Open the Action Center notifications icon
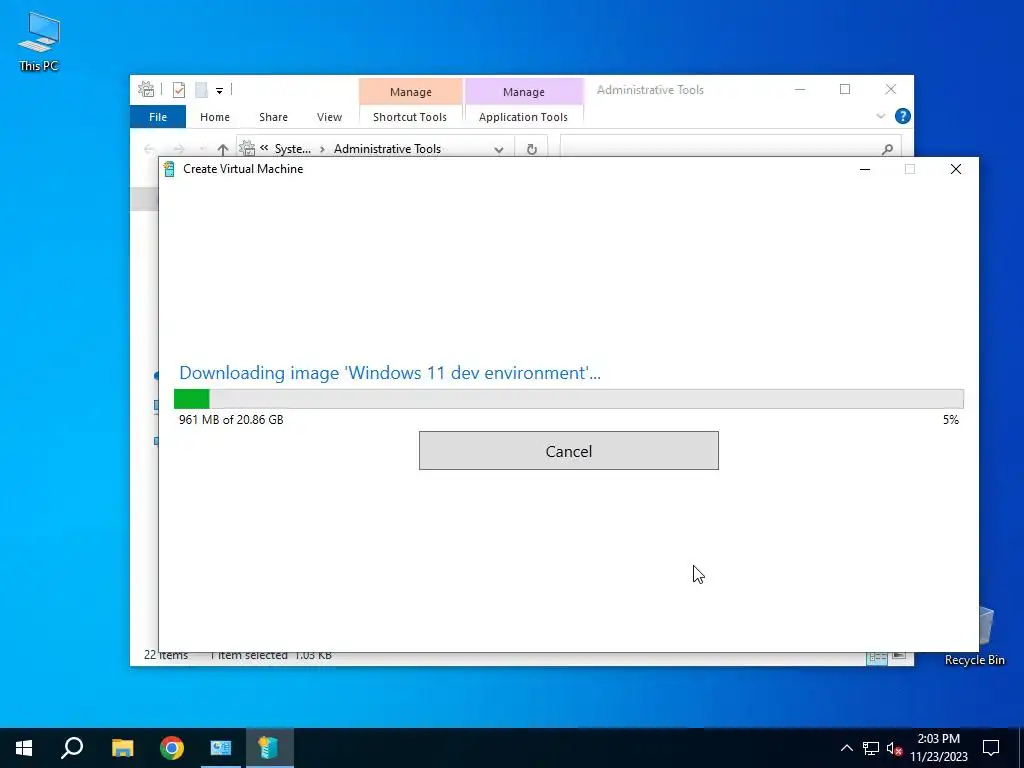The width and height of the screenshot is (1024, 768). point(991,748)
